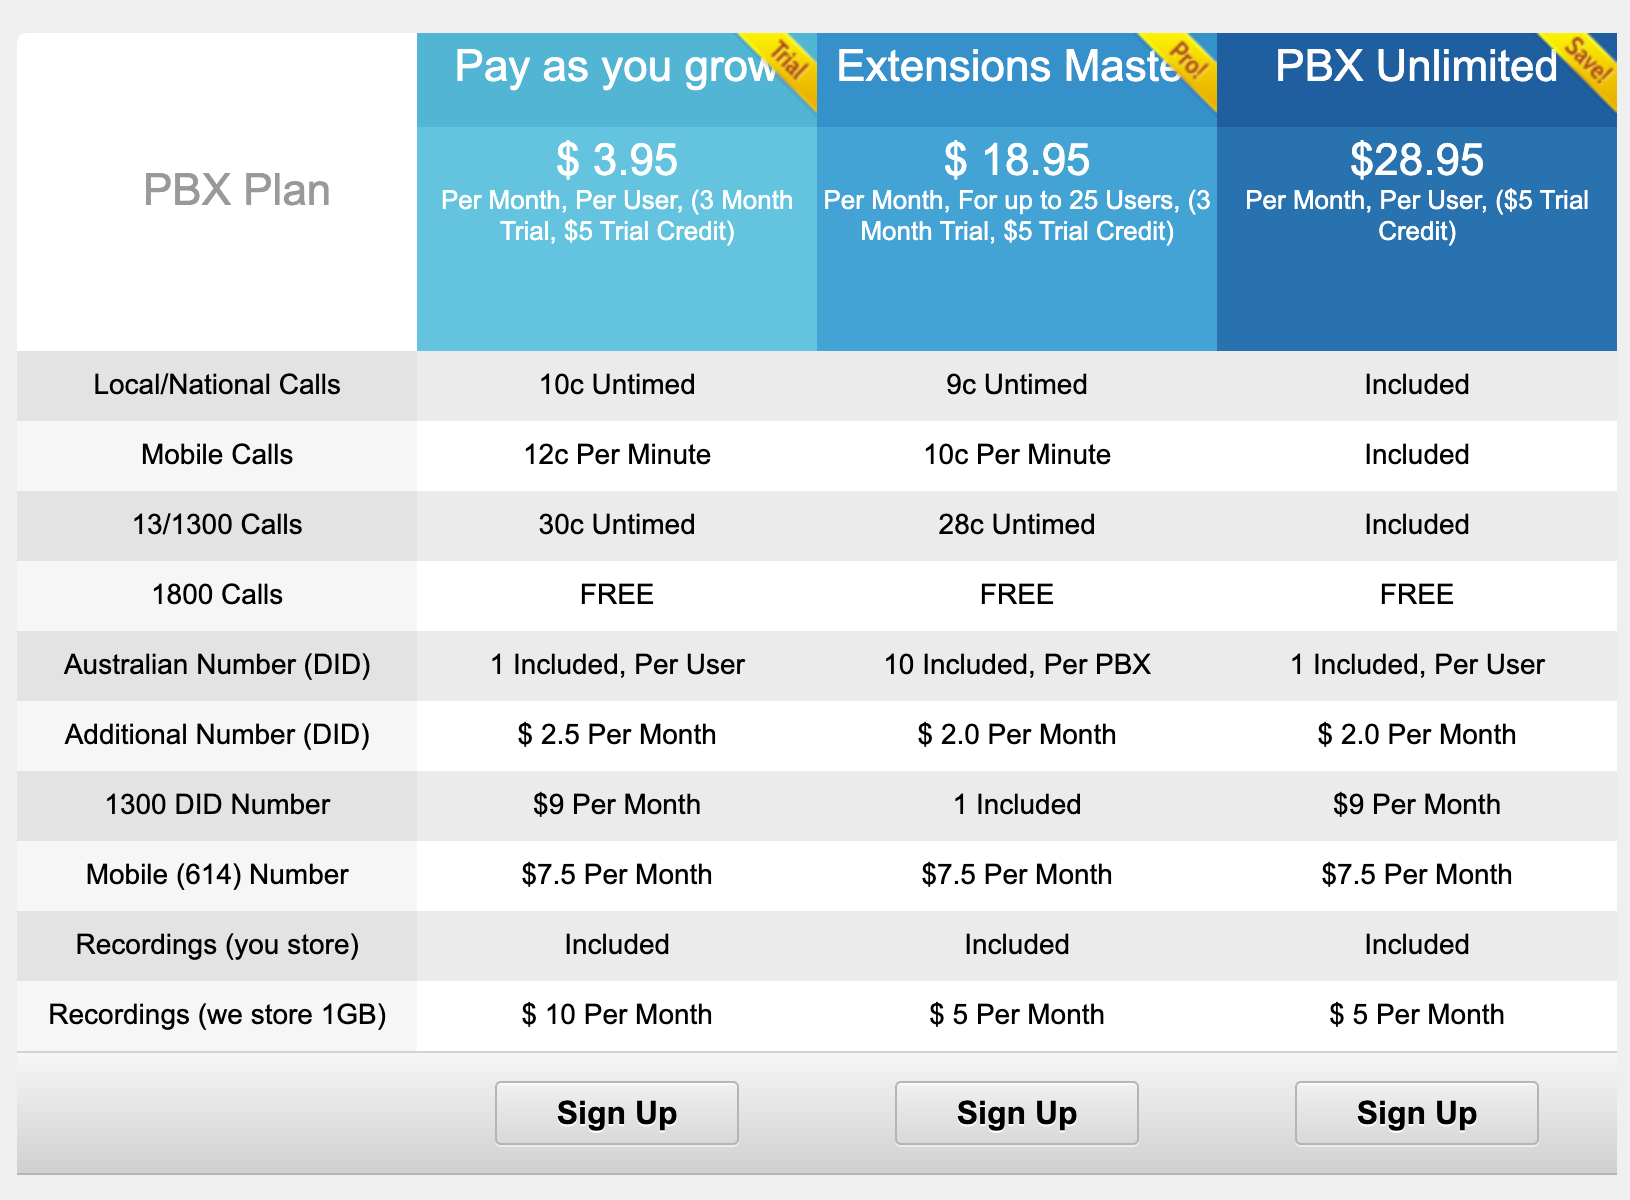Click Recordings (we store 1GB) label
Screen dimensions: 1630x1200
tap(217, 1015)
